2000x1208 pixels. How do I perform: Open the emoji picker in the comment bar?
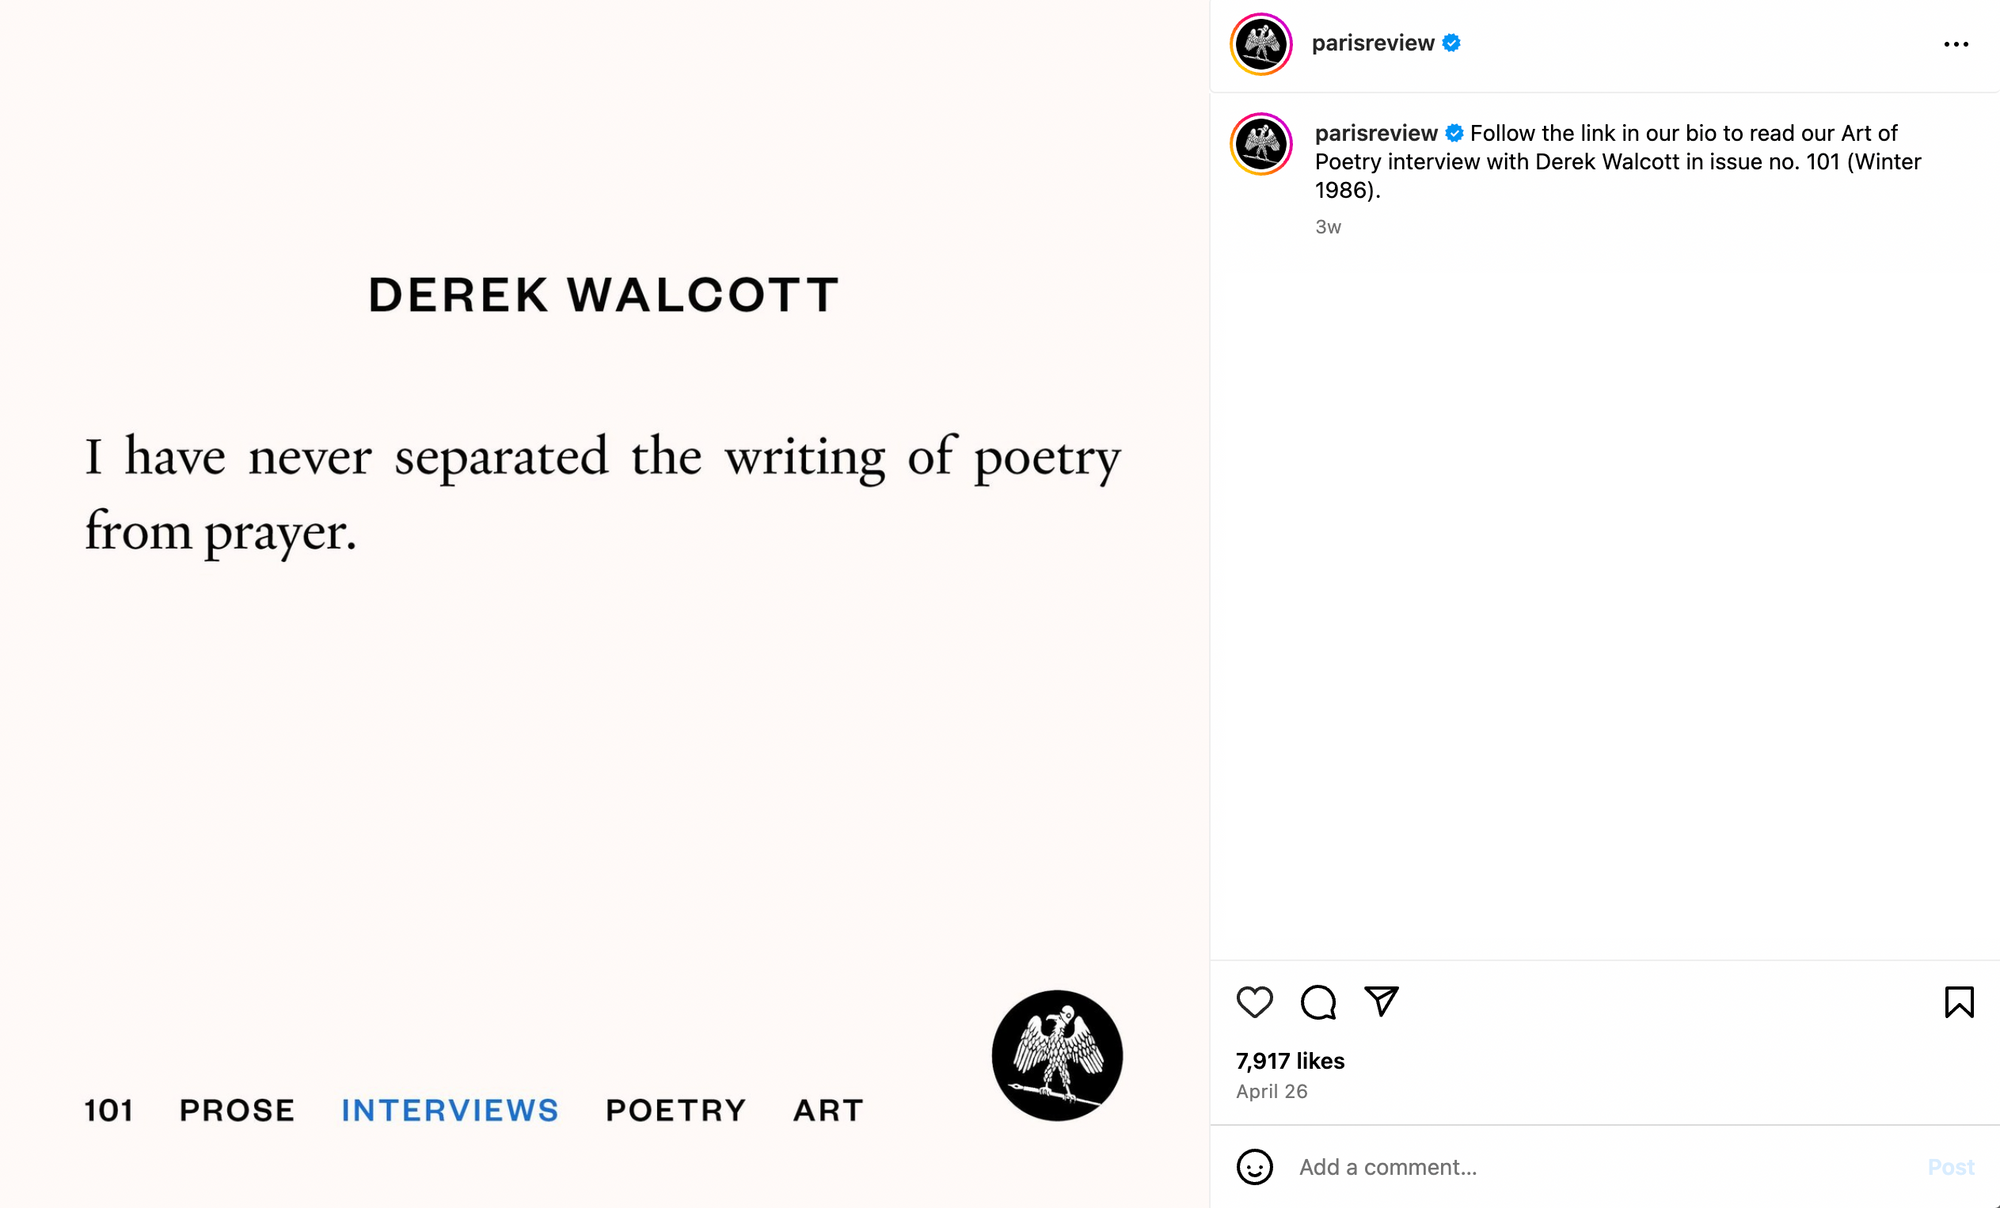click(x=1256, y=1167)
